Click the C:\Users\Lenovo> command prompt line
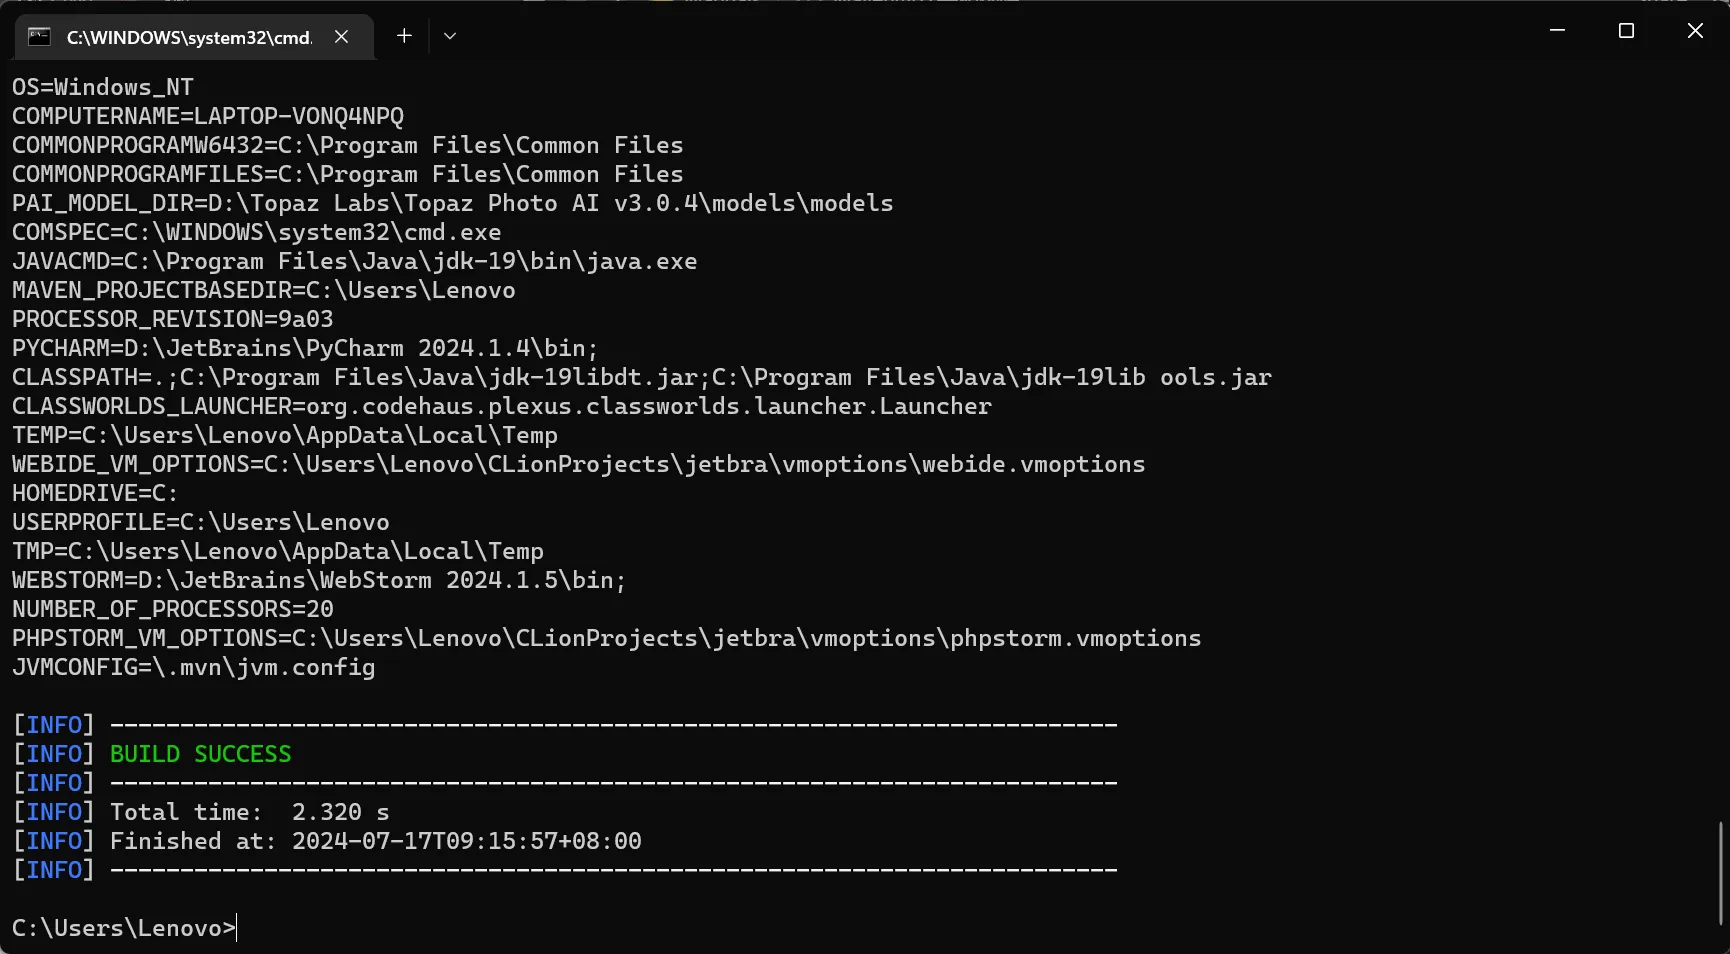Image resolution: width=1730 pixels, height=954 pixels. click(124, 928)
